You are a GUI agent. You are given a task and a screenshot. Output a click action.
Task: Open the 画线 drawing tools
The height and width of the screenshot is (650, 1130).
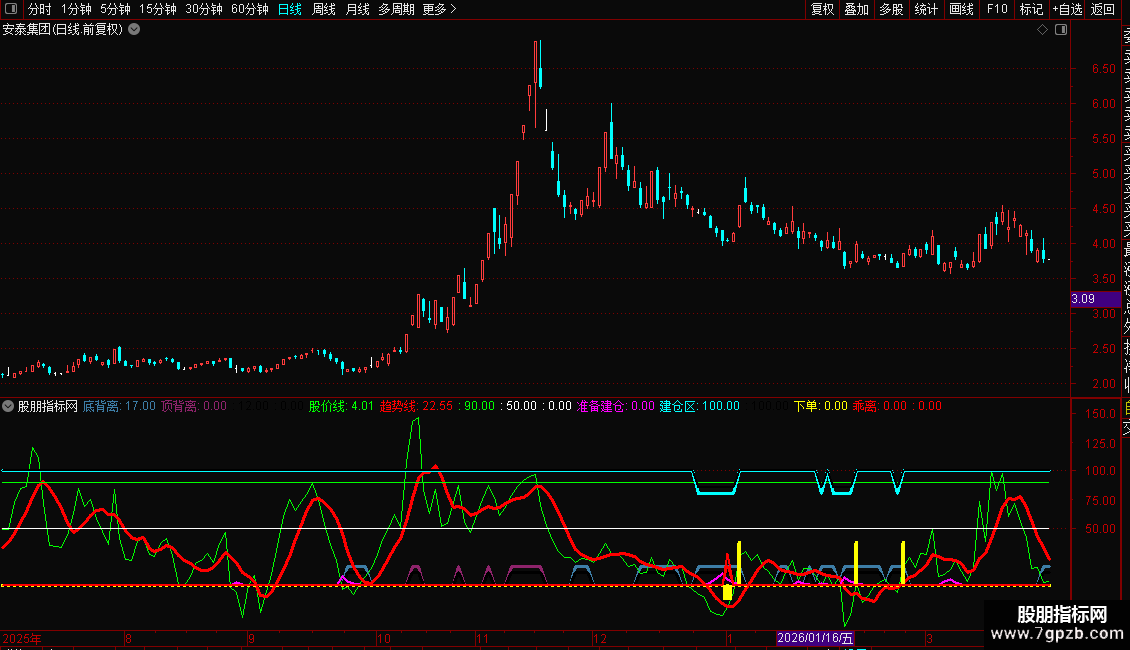pos(961,9)
